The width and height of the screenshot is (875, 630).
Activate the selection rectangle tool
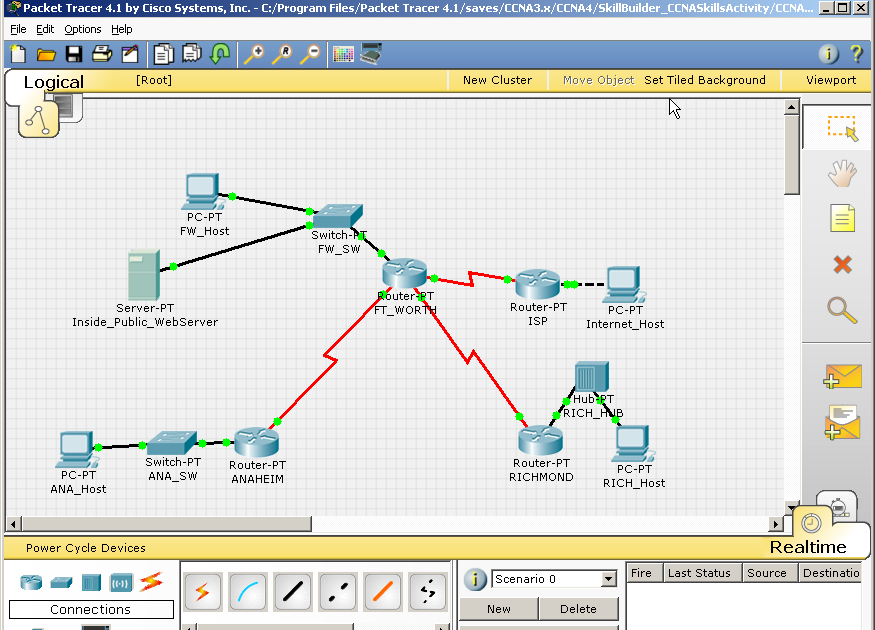click(841, 128)
